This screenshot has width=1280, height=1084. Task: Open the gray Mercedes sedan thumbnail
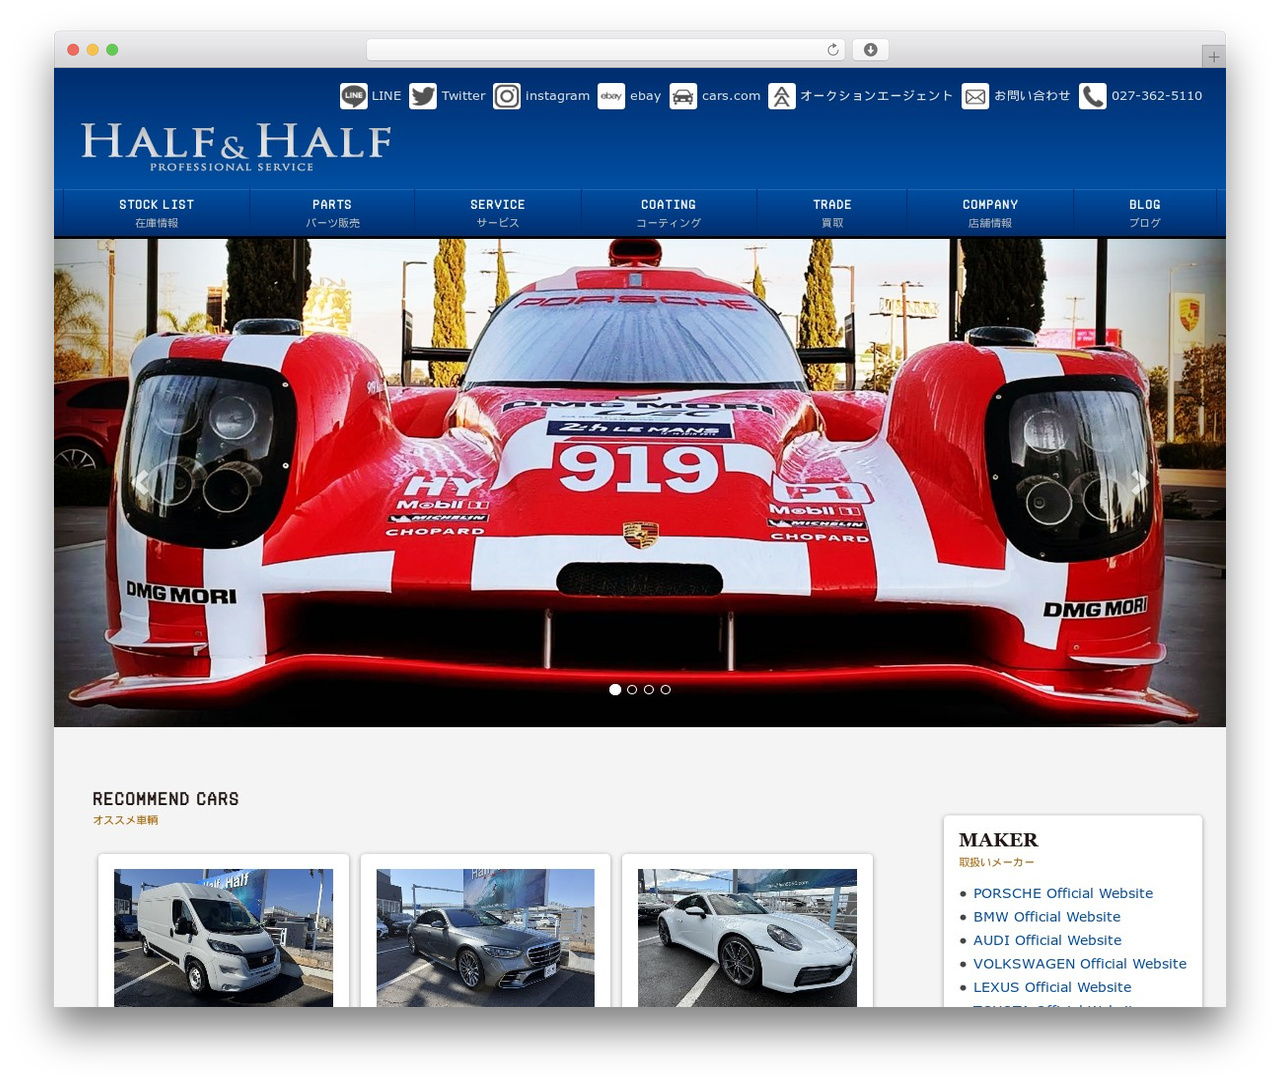tap(485, 938)
